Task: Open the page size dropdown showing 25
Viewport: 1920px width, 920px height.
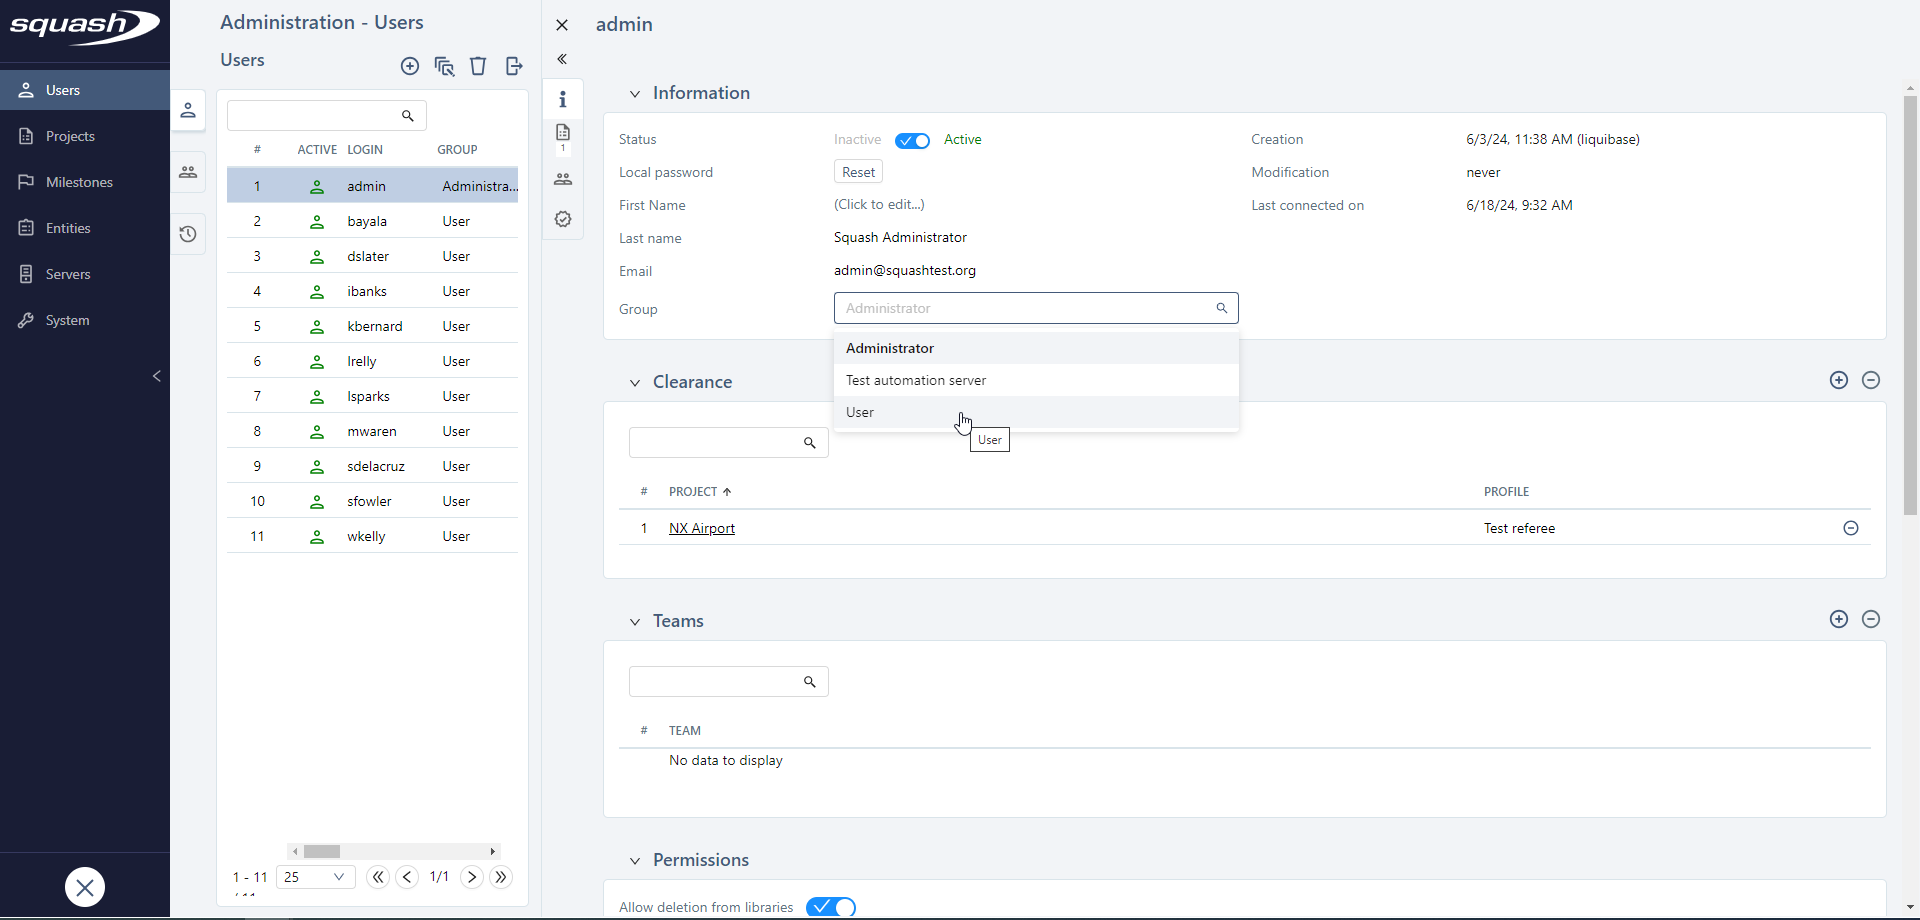Action: (x=315, y=877)
